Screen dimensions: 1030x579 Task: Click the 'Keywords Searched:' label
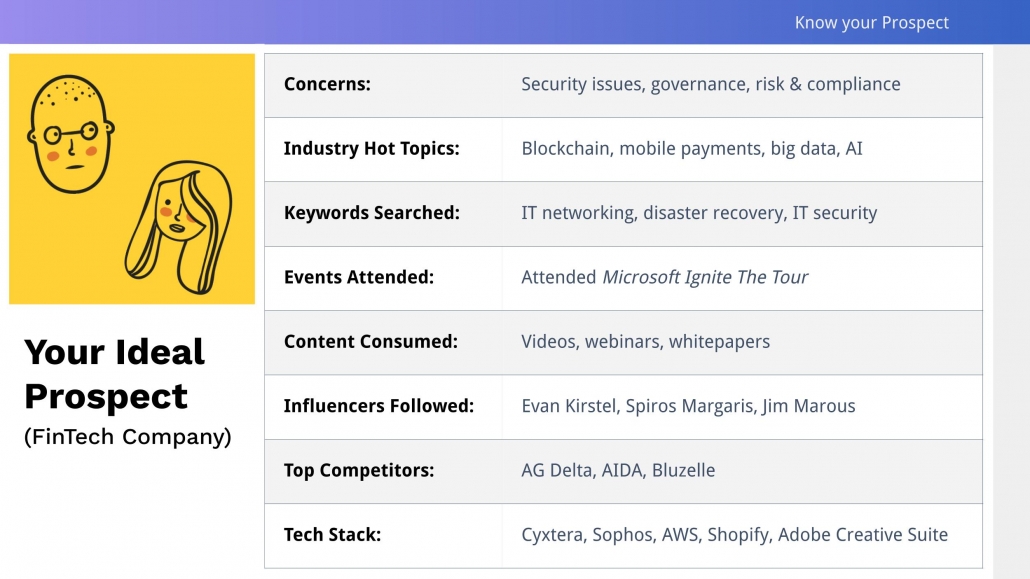tap(372, 213)
